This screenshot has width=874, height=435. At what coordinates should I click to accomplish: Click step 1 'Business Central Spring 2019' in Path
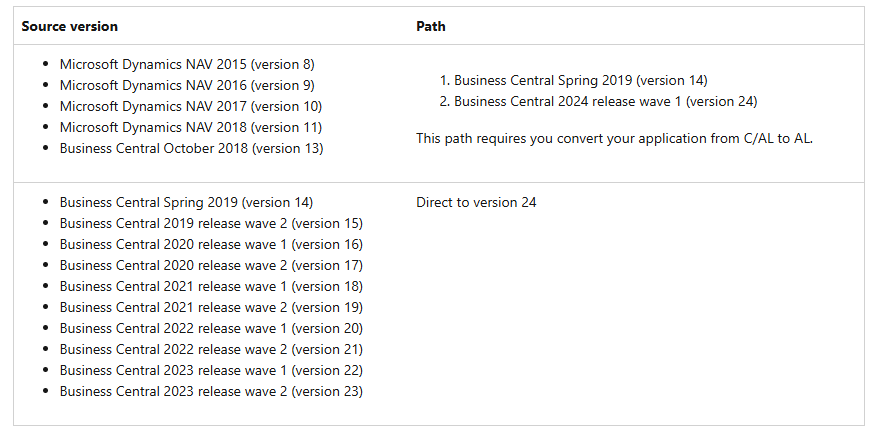[x=580, y=80]
